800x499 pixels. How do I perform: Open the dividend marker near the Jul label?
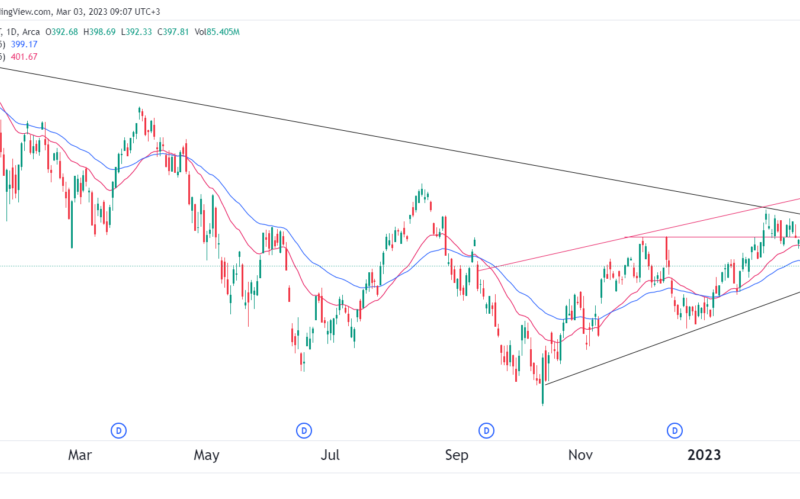(x=303, y=431)
